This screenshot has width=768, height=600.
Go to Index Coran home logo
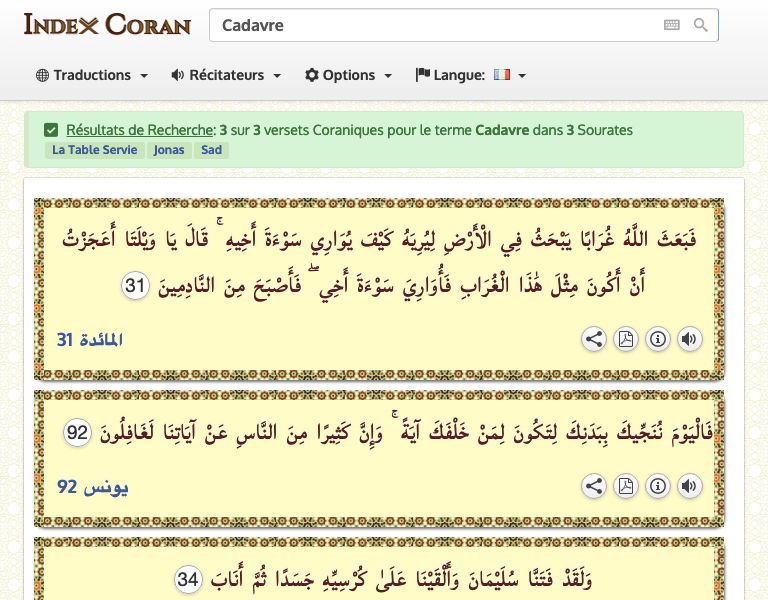click(107, 24)
